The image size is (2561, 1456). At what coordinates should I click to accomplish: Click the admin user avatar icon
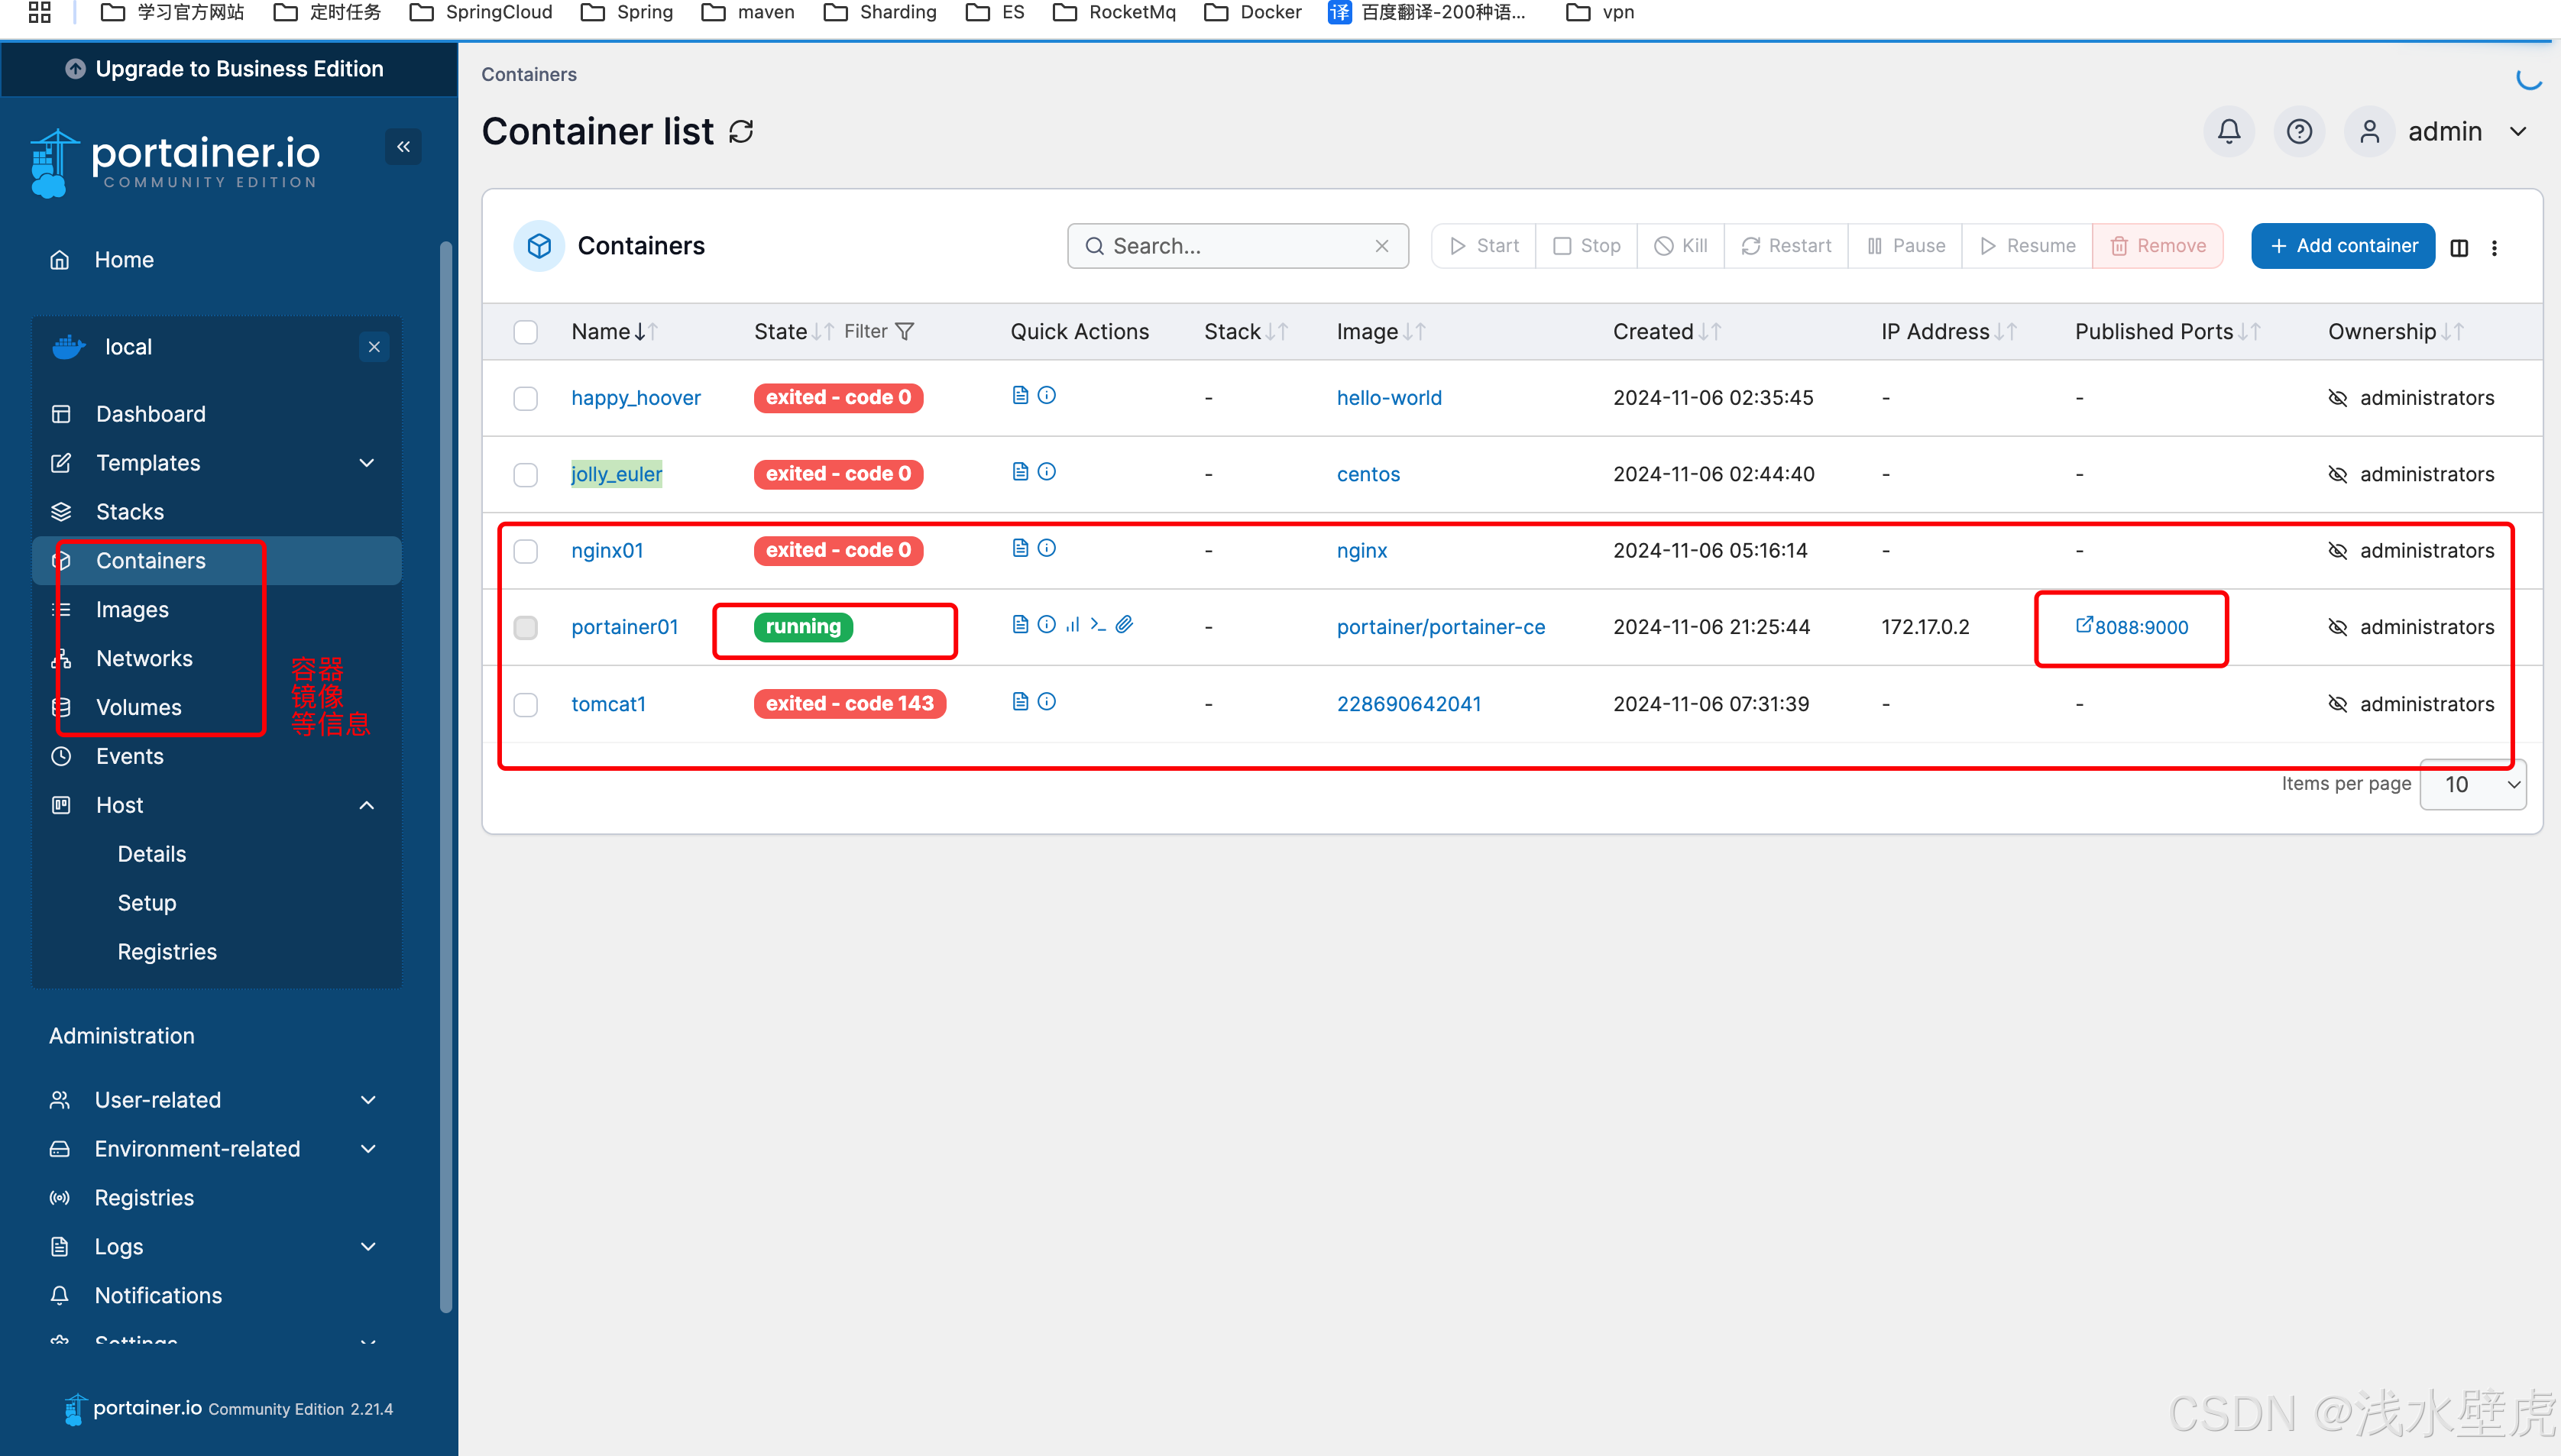coord(2369,131)
